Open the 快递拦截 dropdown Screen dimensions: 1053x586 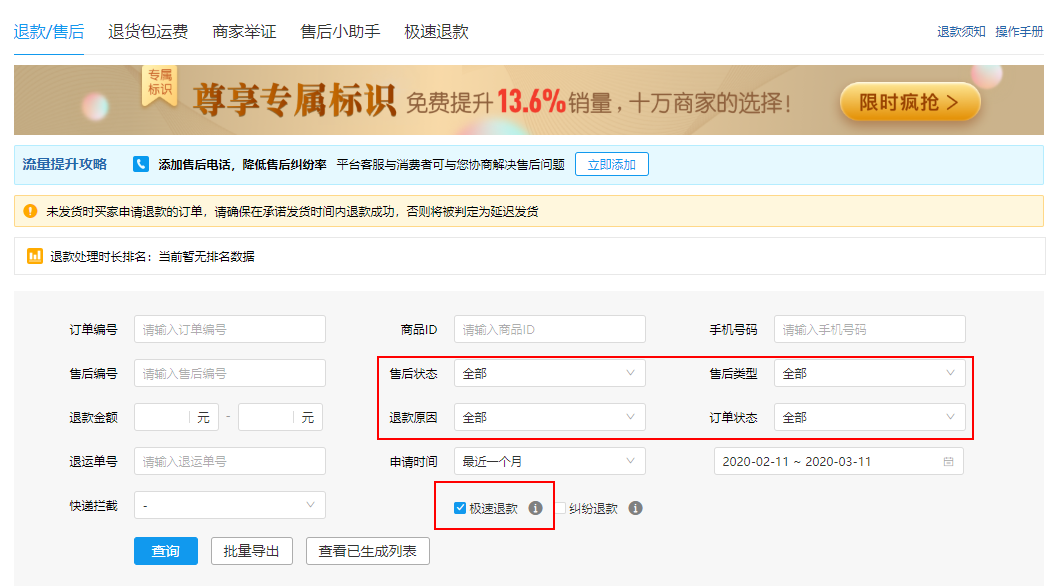click(x=229, y=506)
